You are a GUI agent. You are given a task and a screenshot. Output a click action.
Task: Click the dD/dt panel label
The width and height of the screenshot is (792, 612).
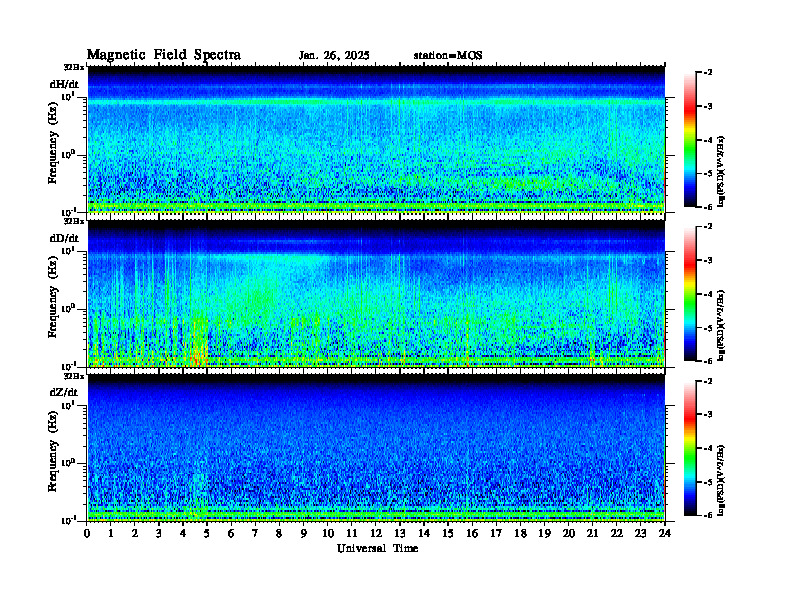[x=64, y=238]
